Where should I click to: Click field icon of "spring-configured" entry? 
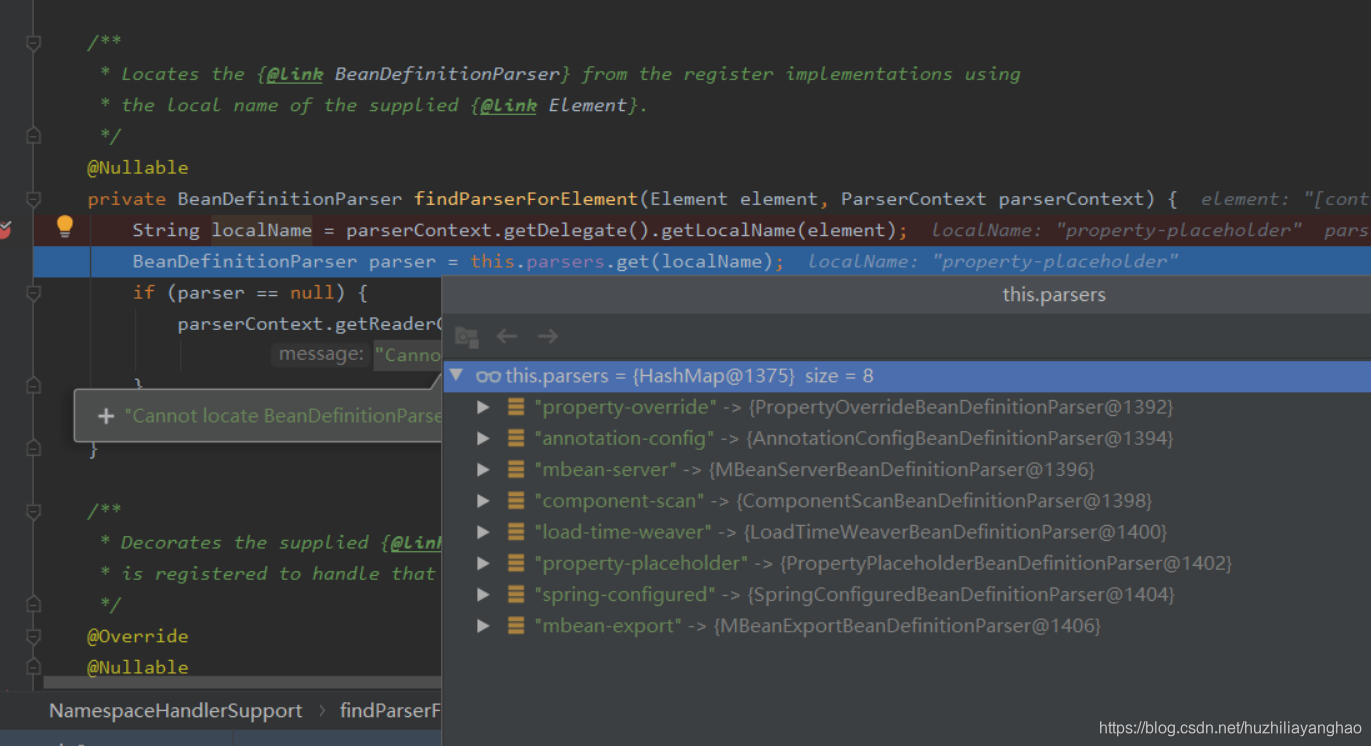click(516, 594)
